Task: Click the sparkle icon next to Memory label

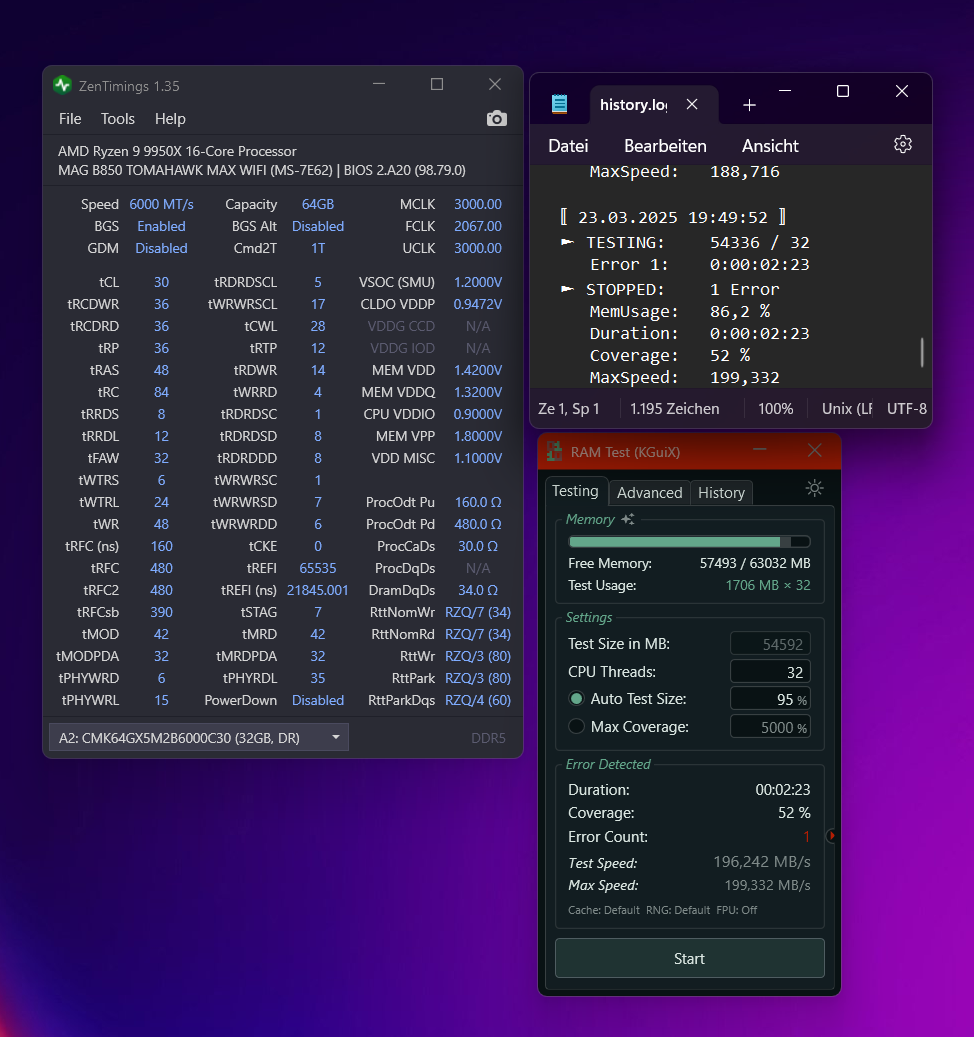Action: point(626,519)
